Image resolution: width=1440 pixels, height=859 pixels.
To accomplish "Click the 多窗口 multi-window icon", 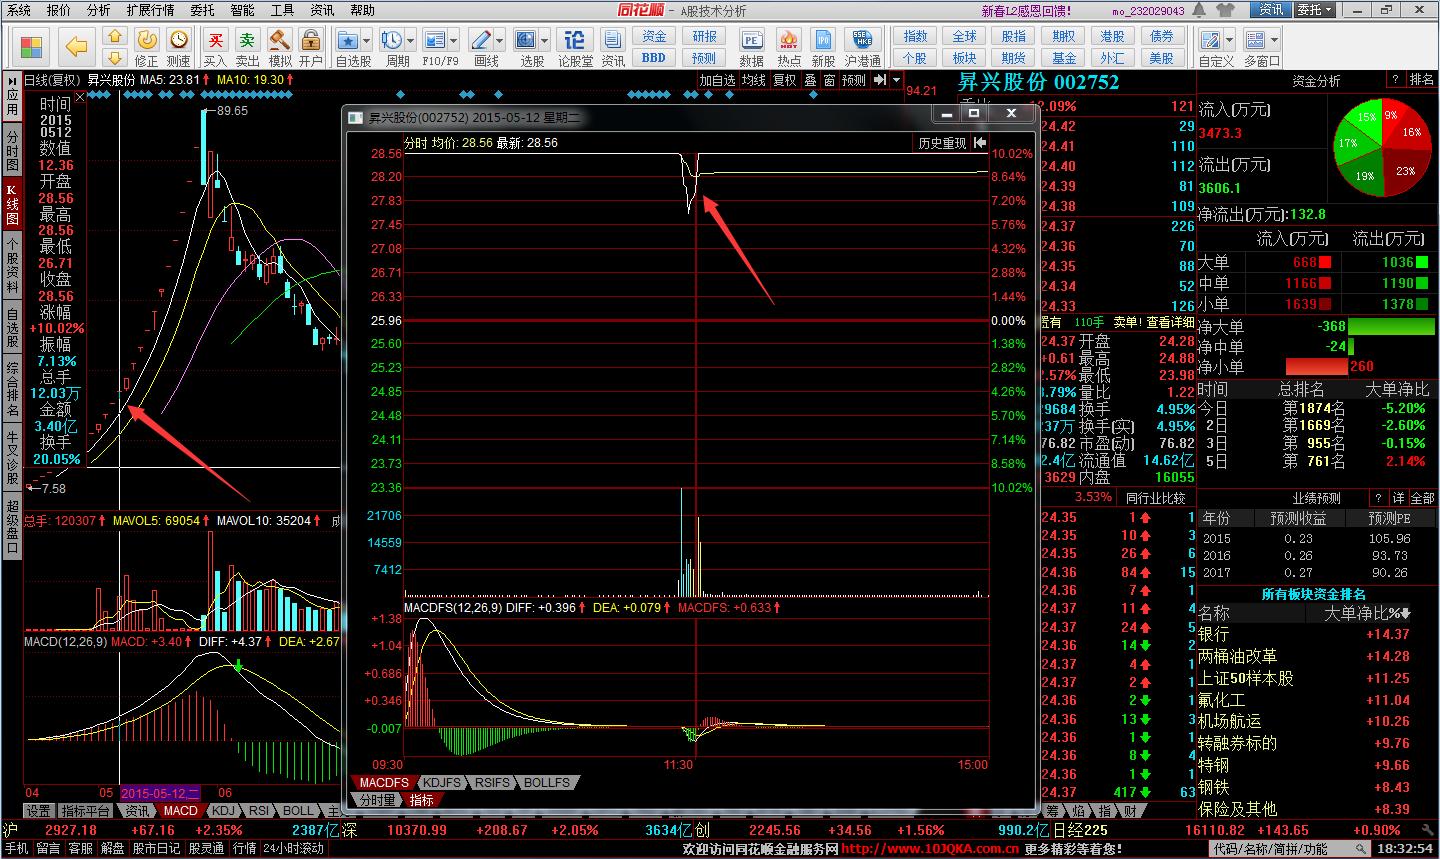I will click(1256, 47).
